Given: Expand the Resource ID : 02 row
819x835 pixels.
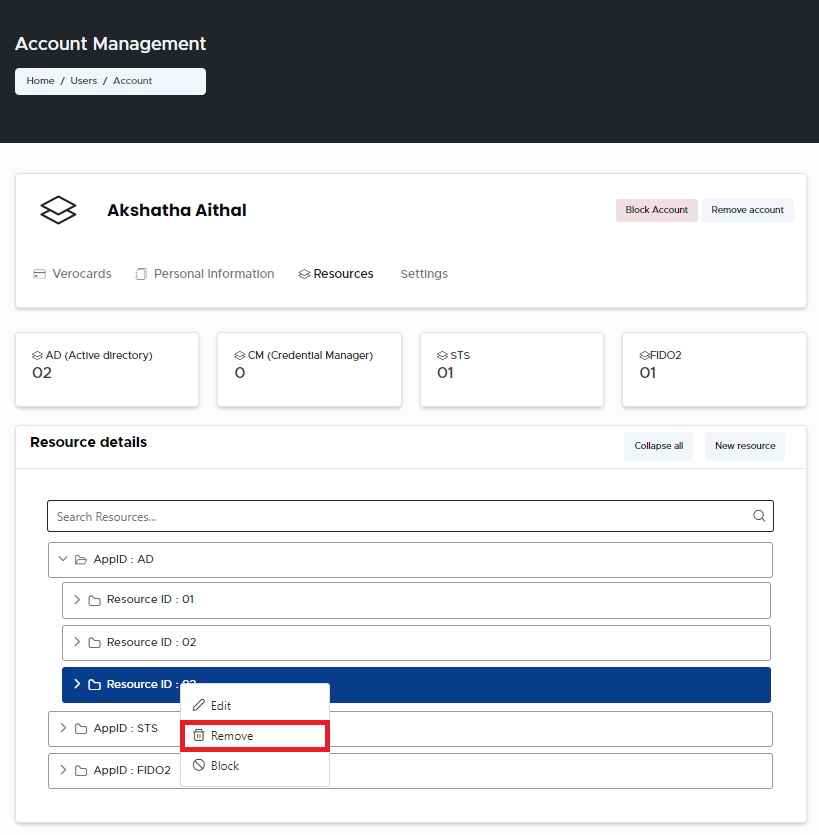Looking at the screenshot, I should [77, 642].
